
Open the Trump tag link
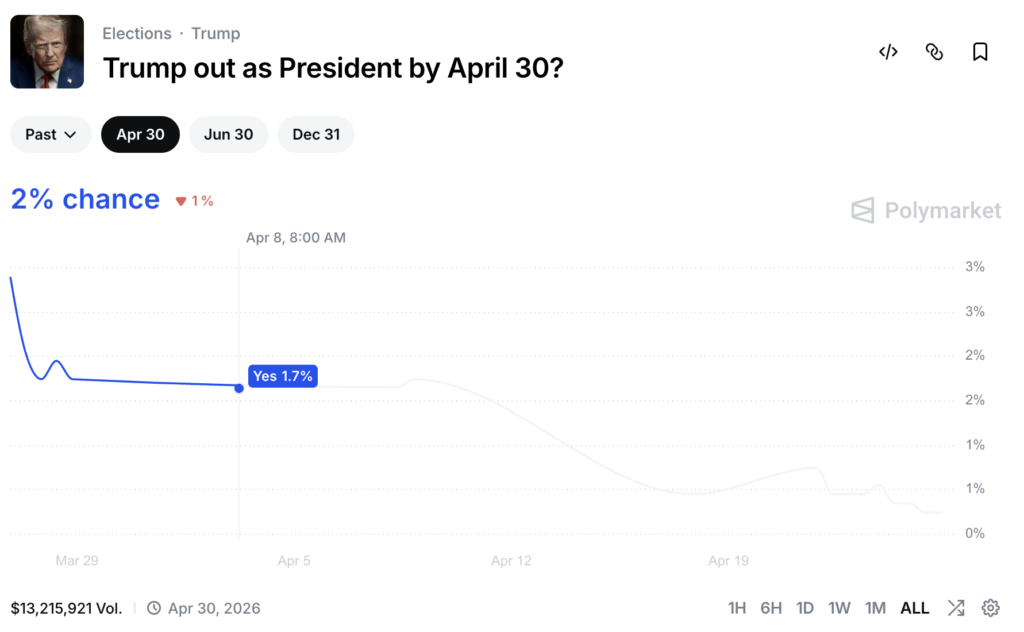point(216,33)
